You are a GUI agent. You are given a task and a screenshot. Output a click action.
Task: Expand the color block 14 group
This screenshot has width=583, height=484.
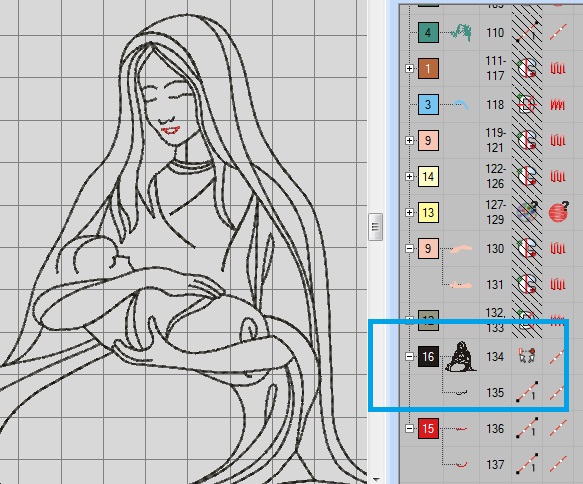[409, 176]
